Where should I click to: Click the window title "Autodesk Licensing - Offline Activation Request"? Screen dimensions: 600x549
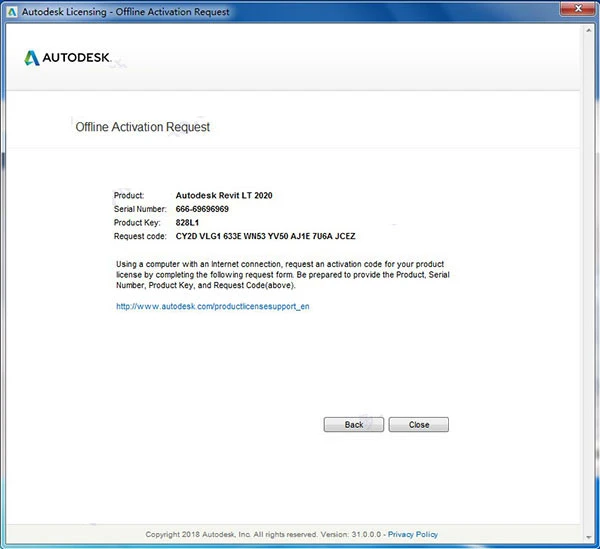click(x=126, y=12)
